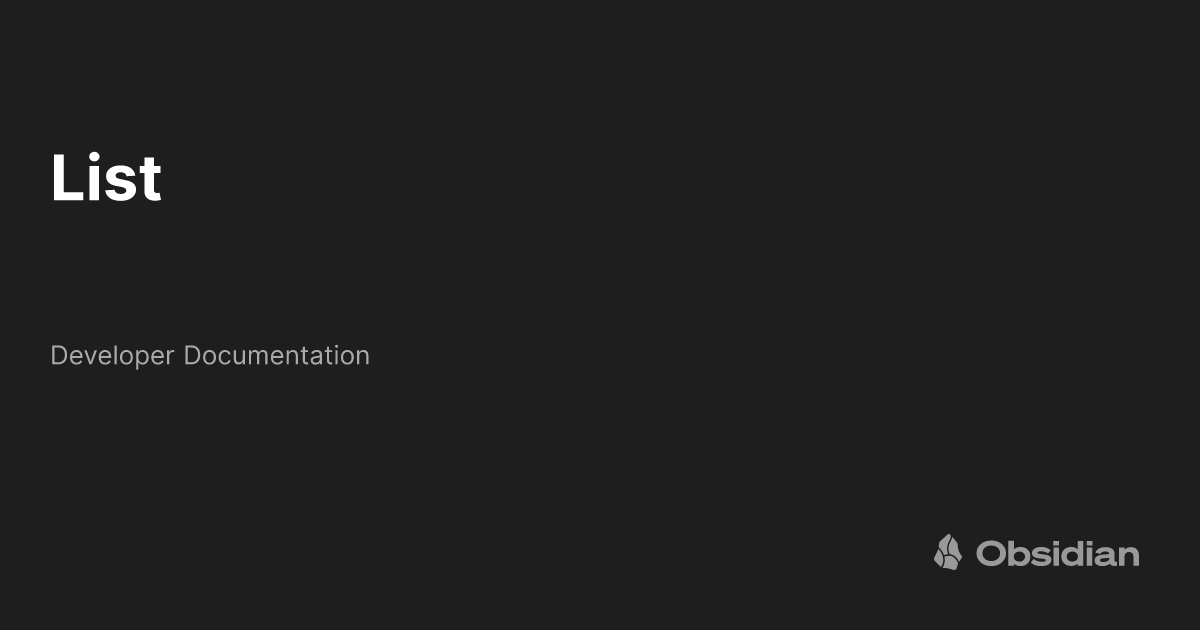
Task: Click the "List" page title
Action: pos(106,178)
